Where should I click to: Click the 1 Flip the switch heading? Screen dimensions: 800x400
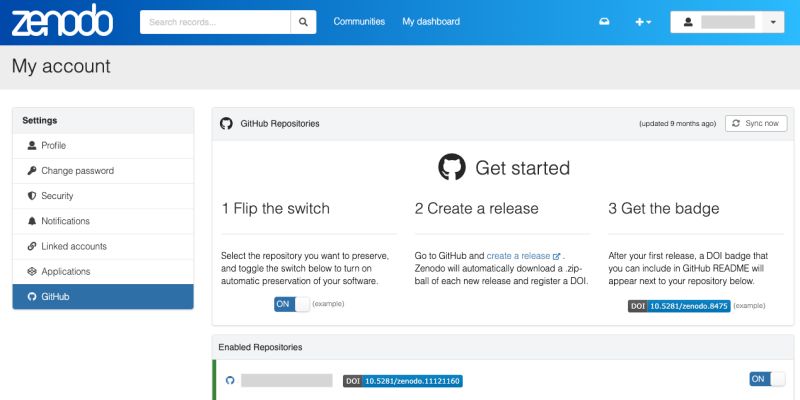click(276, 208)
